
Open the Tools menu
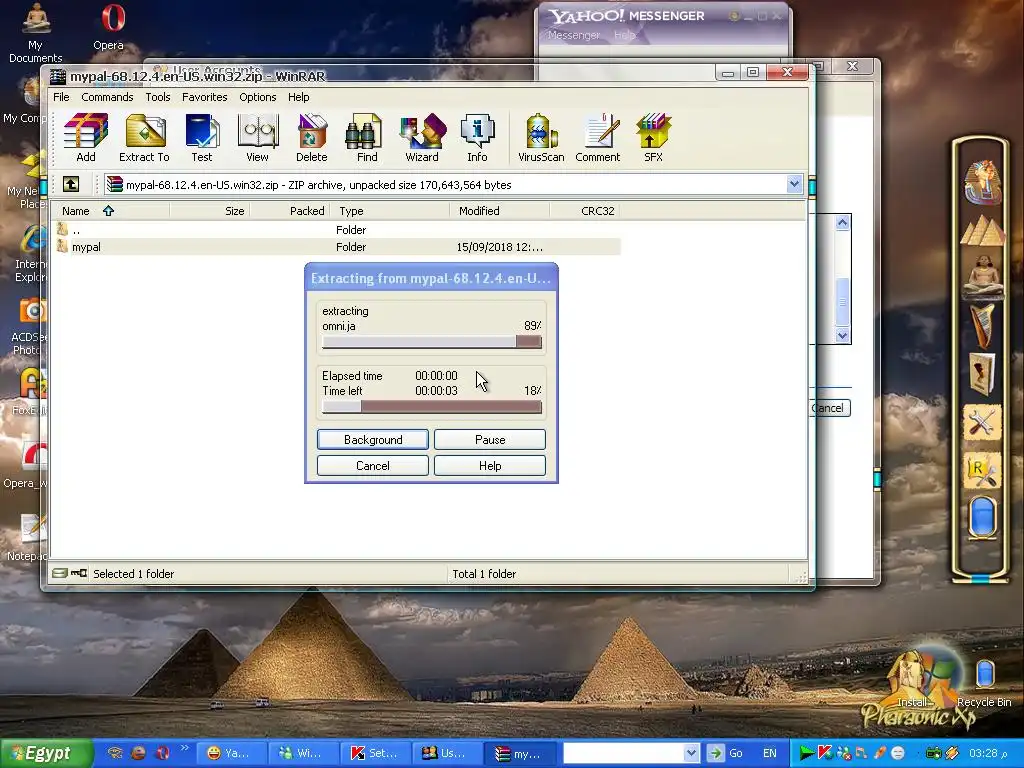pos(157,97)
